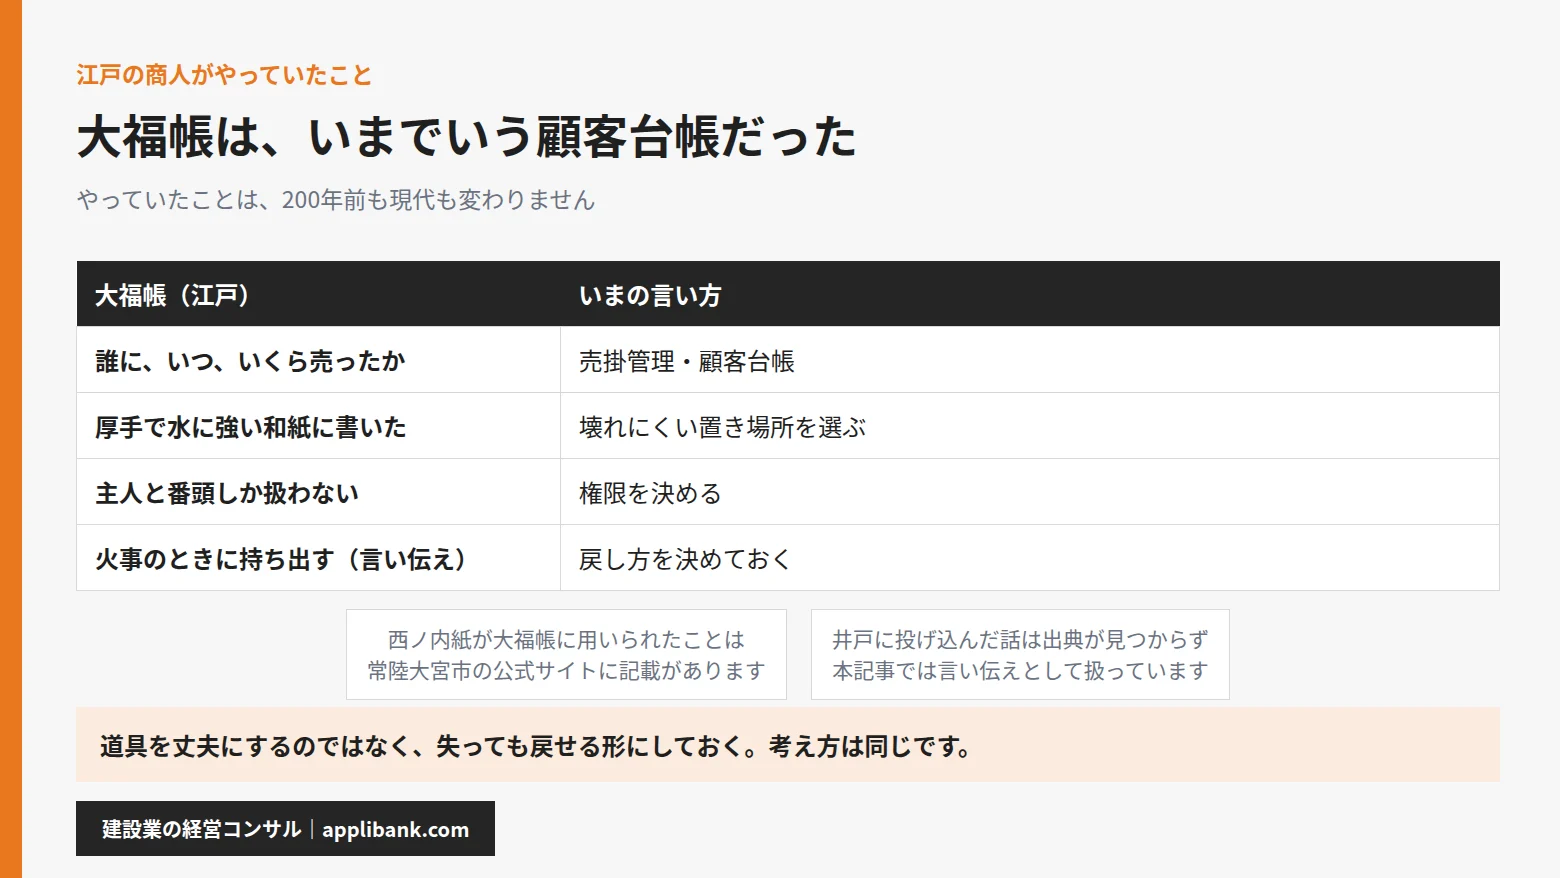Image resolution: width=1560 pixels, height=878 pixels.
Task: Click the cell 火事のときに持ち出す（言い伝え）
Action: click(318, 559)
